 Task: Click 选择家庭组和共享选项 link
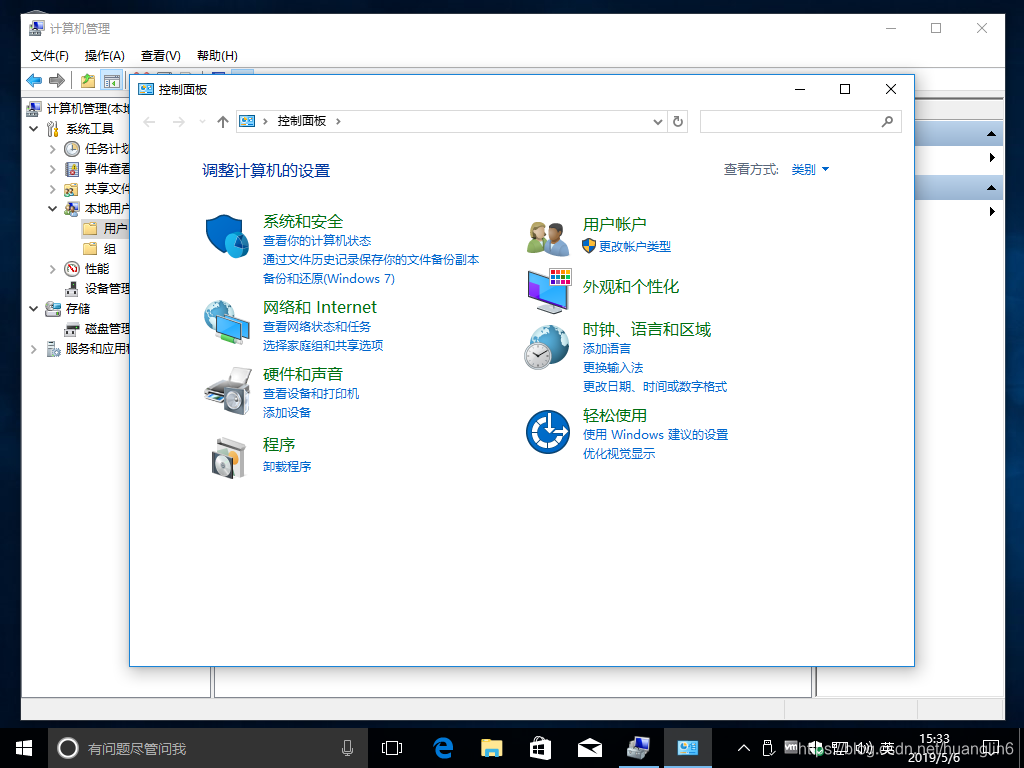pos(323,345)
